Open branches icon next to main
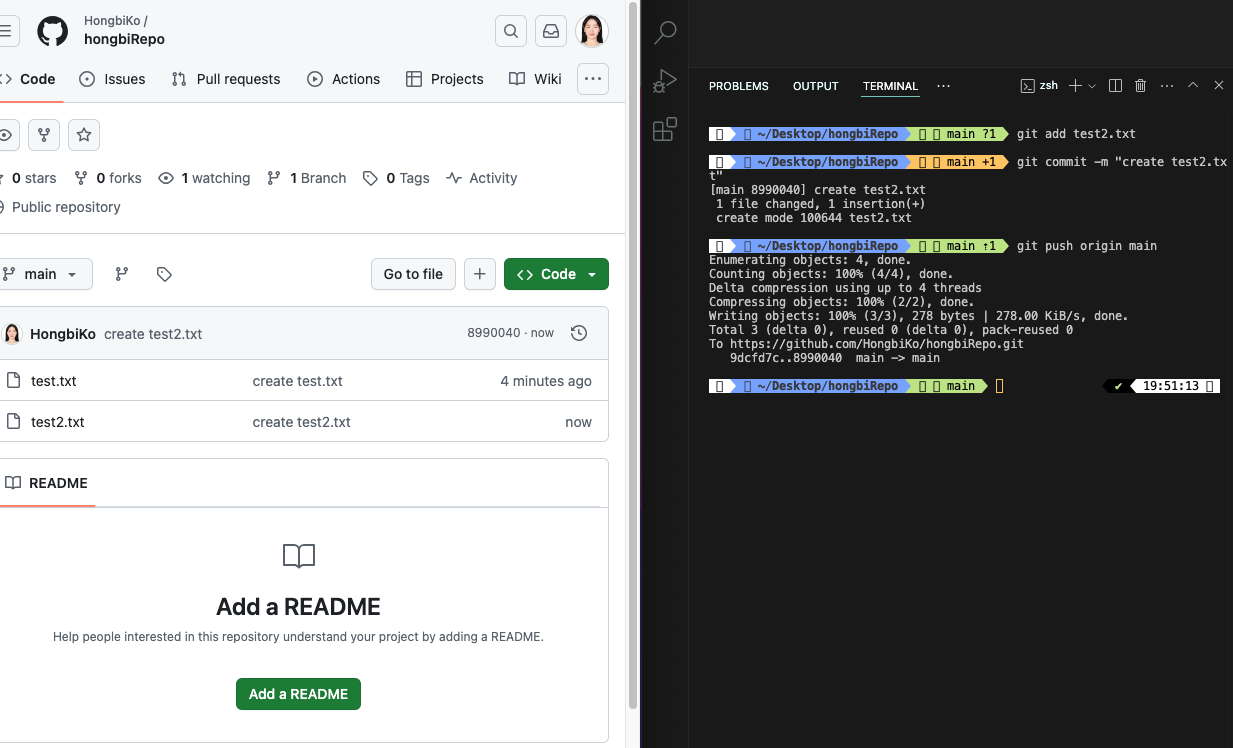The width and height of the screenshot is (1233, 748). [x=122, y=274]
